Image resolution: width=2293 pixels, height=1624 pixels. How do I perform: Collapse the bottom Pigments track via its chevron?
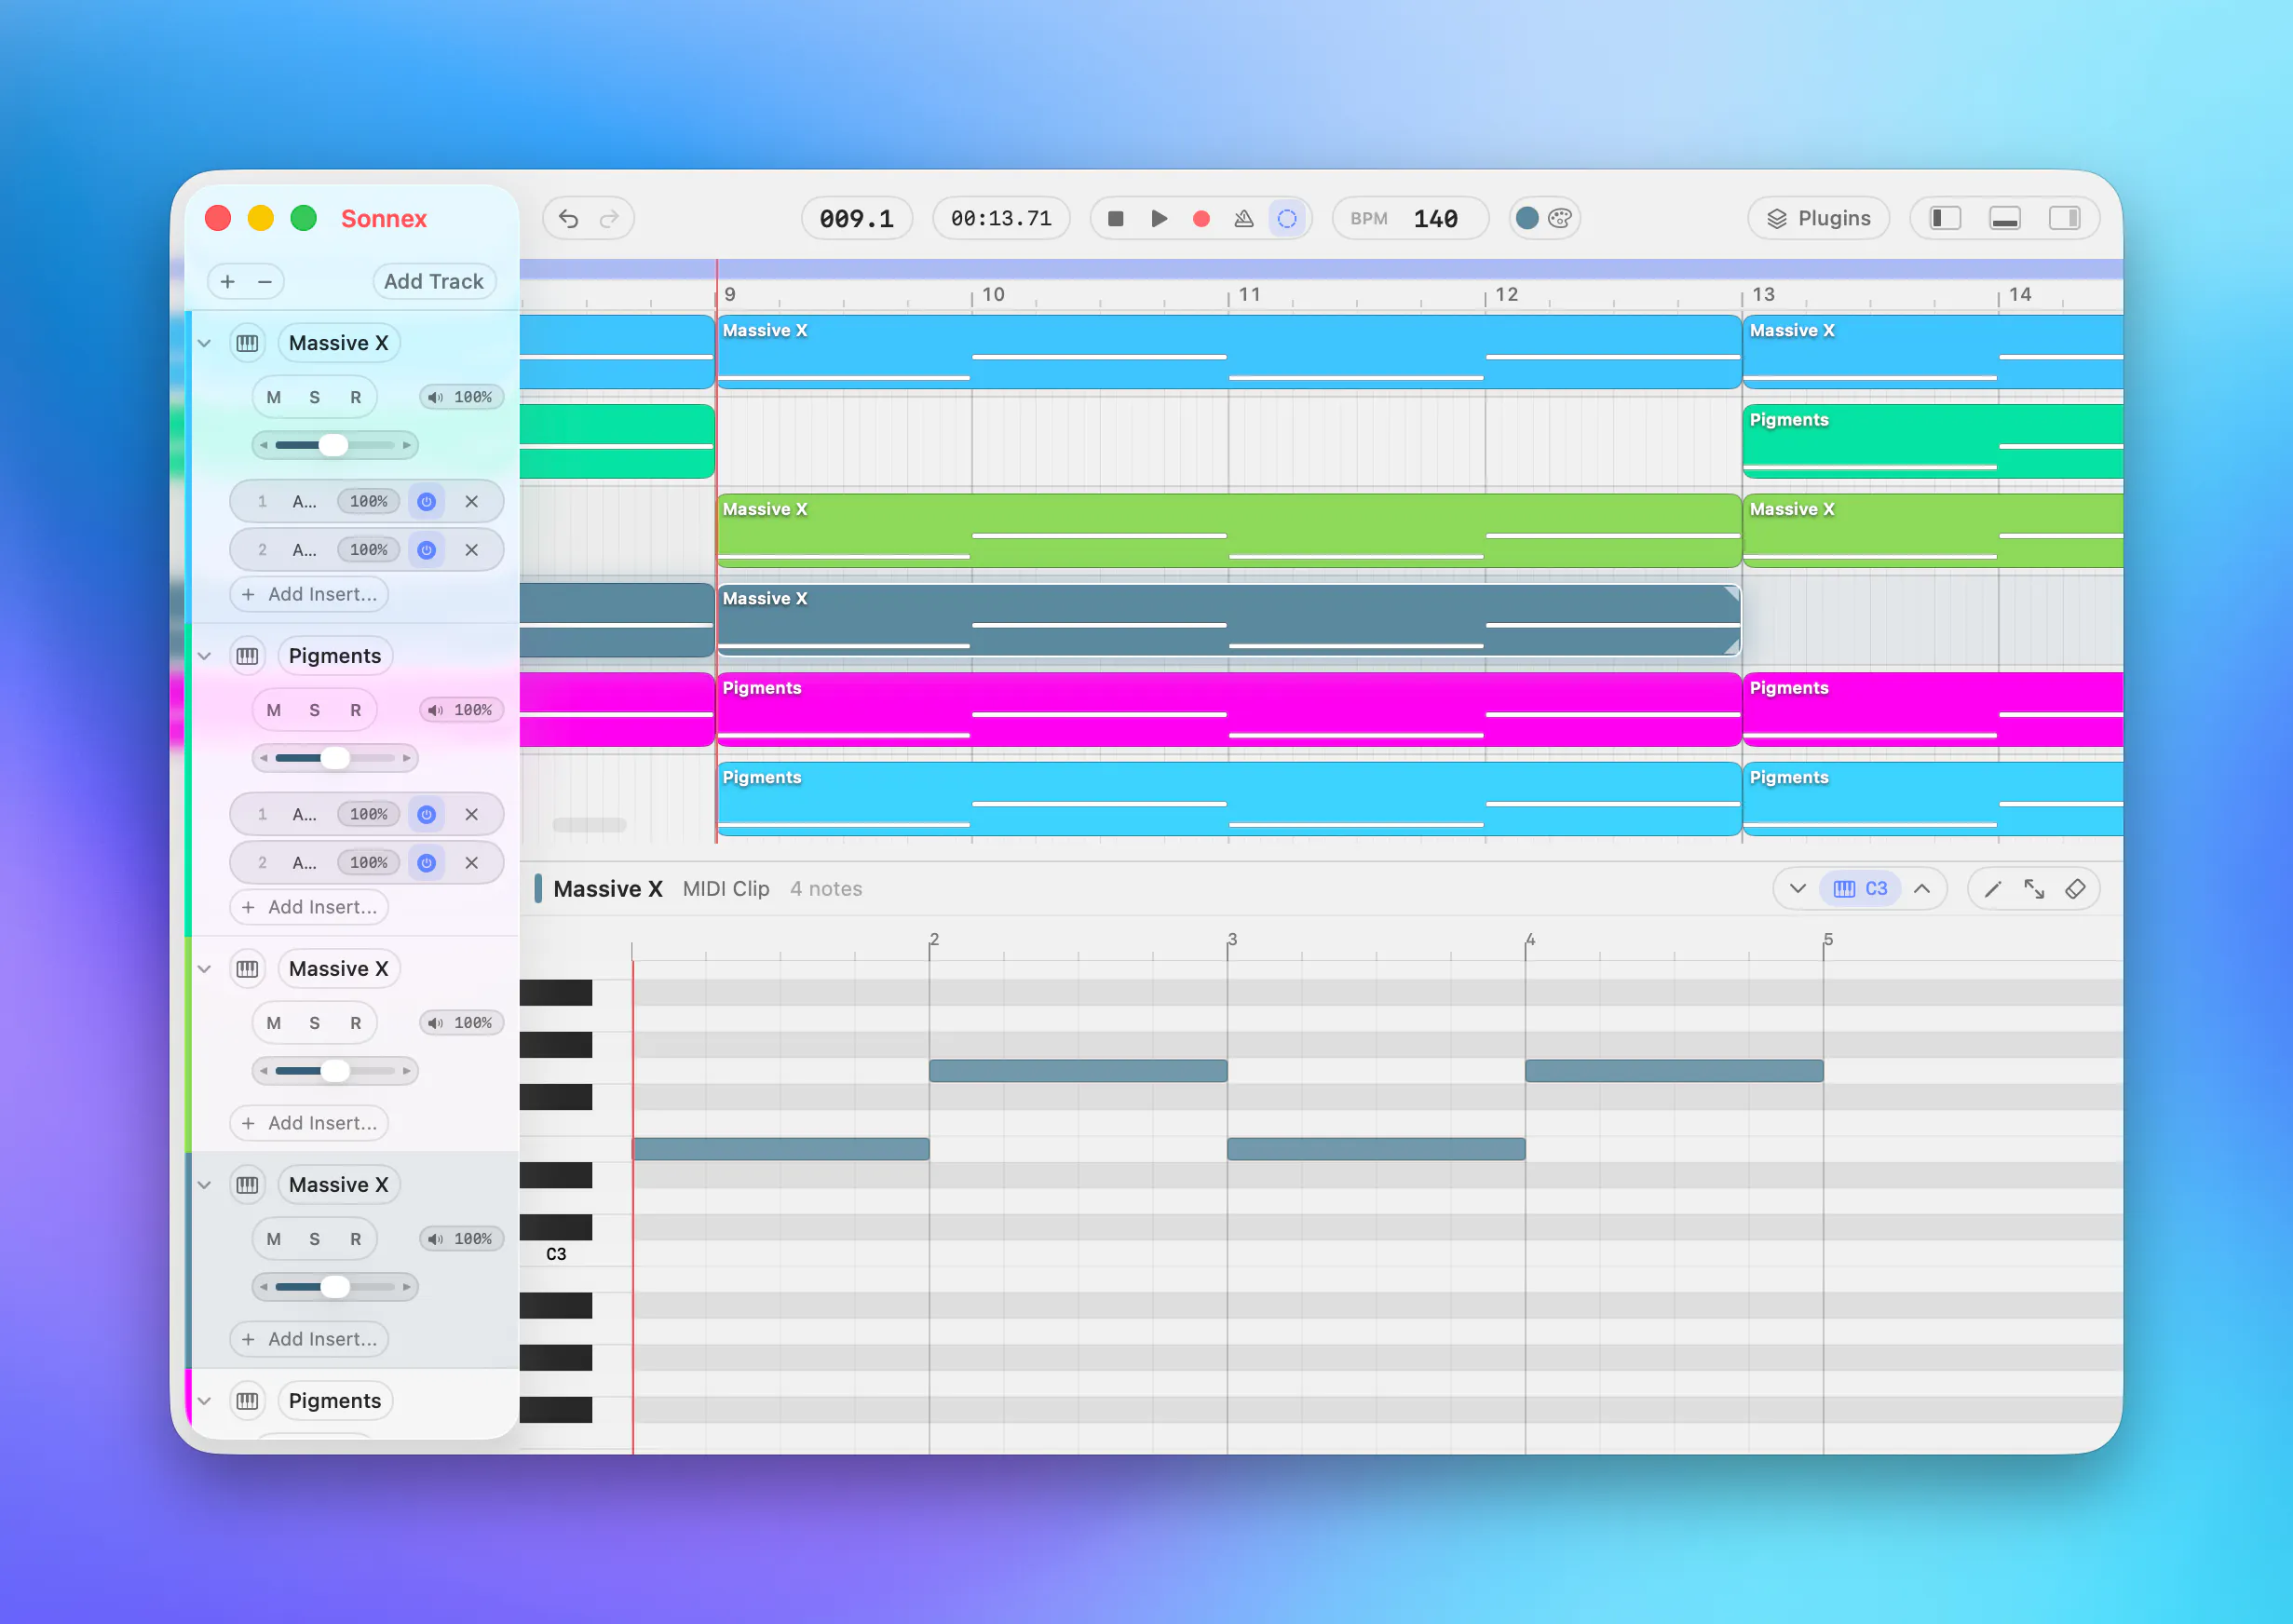pyautogui.click(x=205, y=1402)
